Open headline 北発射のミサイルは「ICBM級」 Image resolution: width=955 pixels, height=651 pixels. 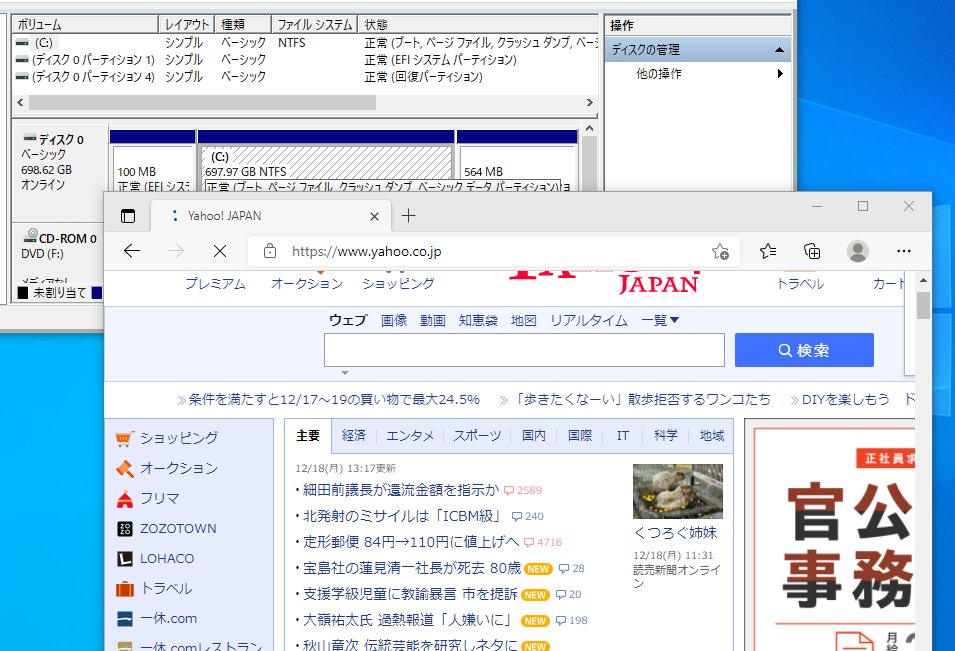402,516
